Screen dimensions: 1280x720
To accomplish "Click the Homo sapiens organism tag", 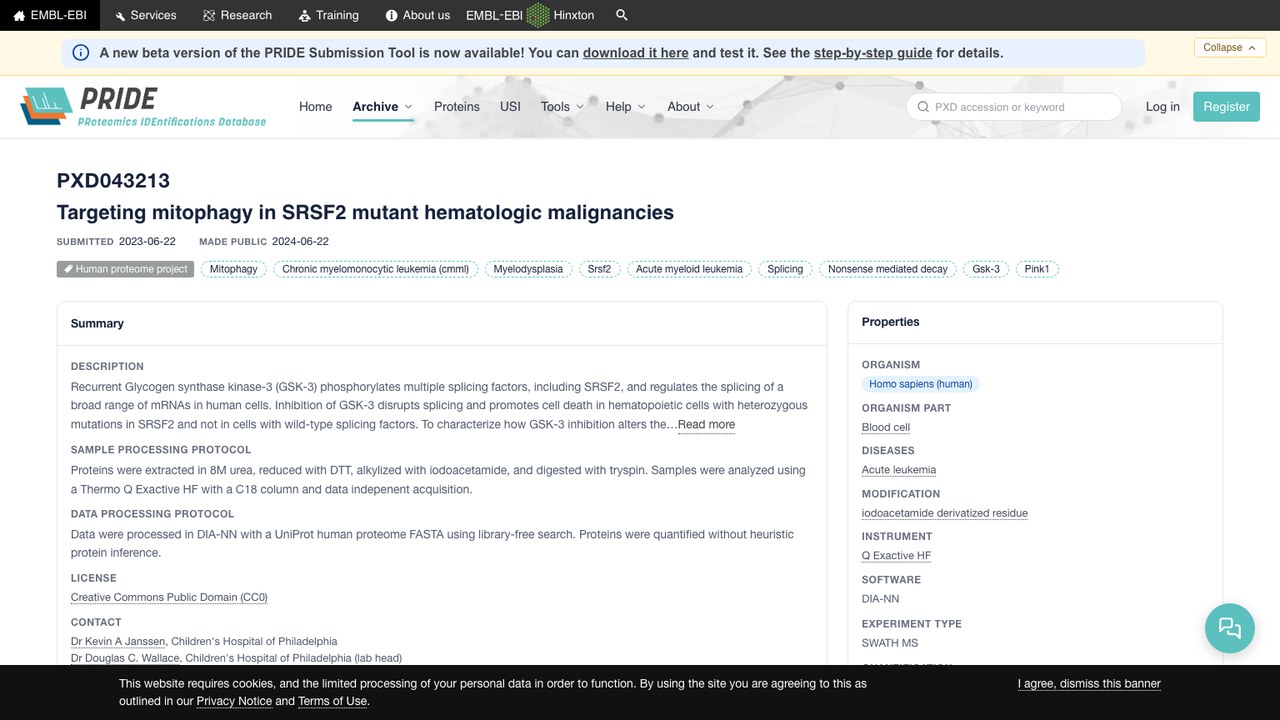I will [920, 384].
